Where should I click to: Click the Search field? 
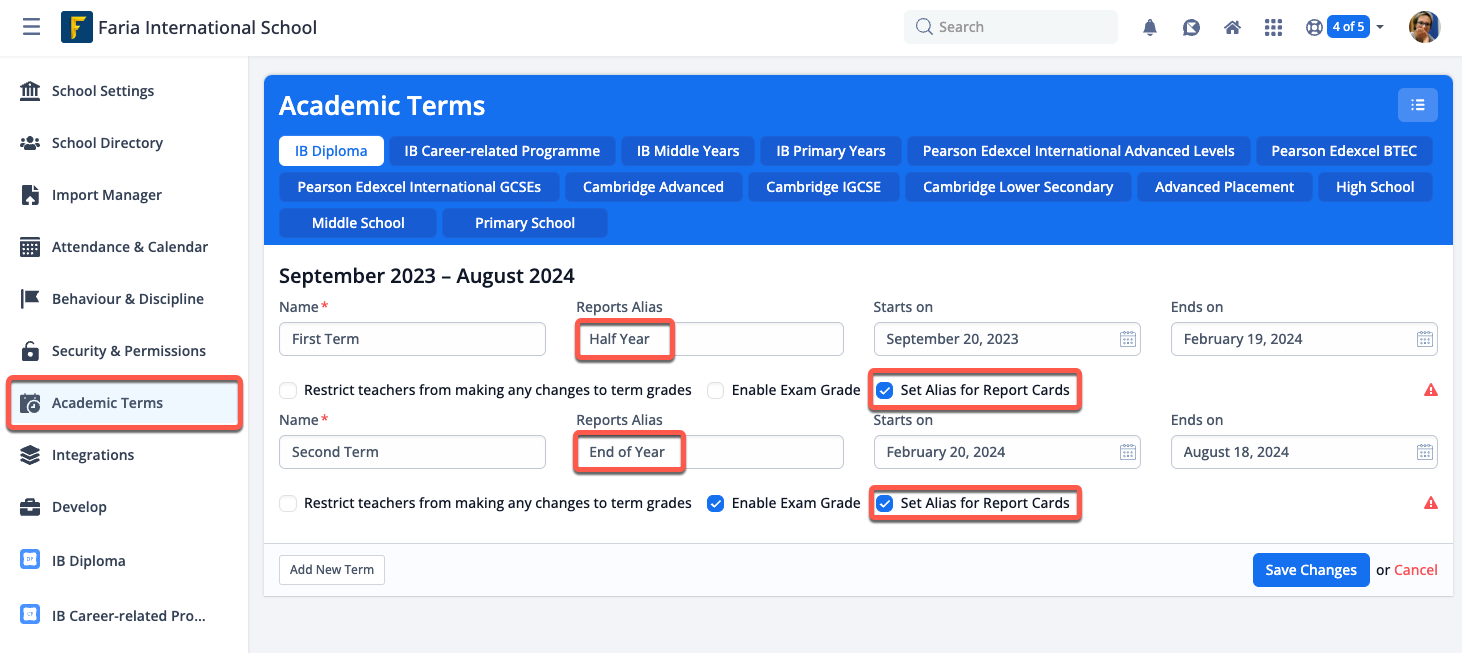coord(1011,27)
